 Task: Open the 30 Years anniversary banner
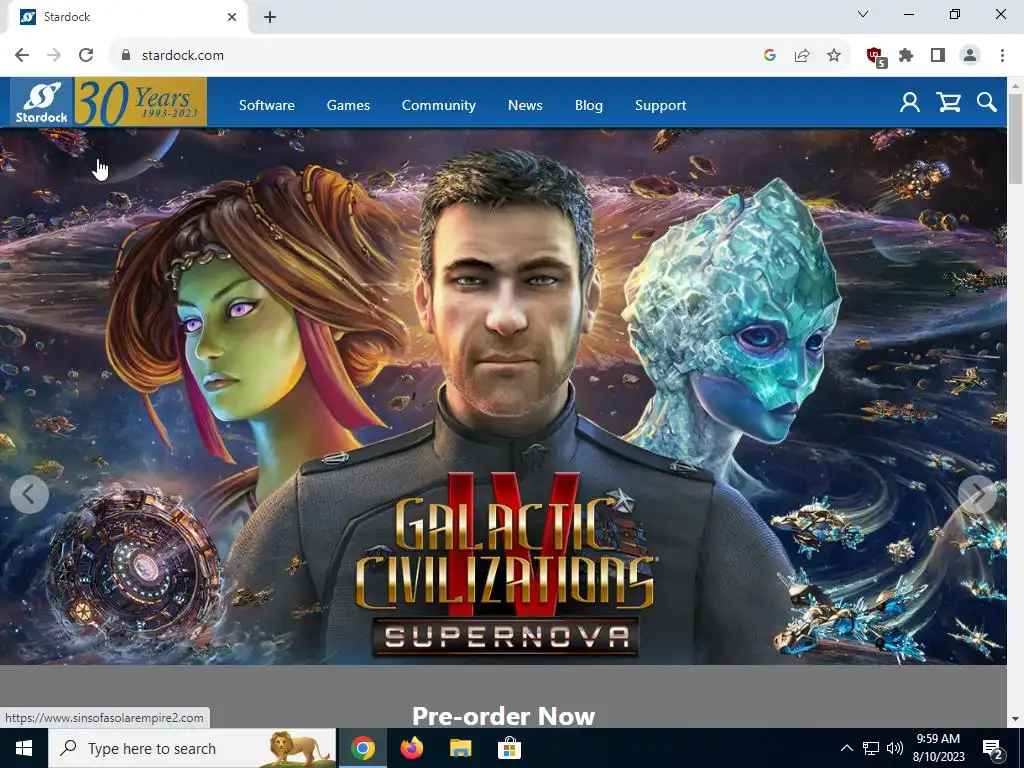pyautogui.click(x=140, y=102)
